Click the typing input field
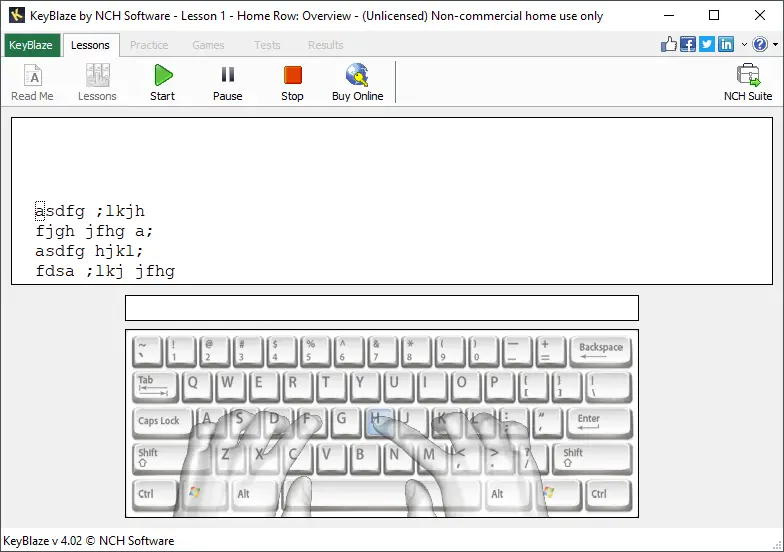This screenshot has width=784, height=552. pyautogui.click(x=382, y=308)
